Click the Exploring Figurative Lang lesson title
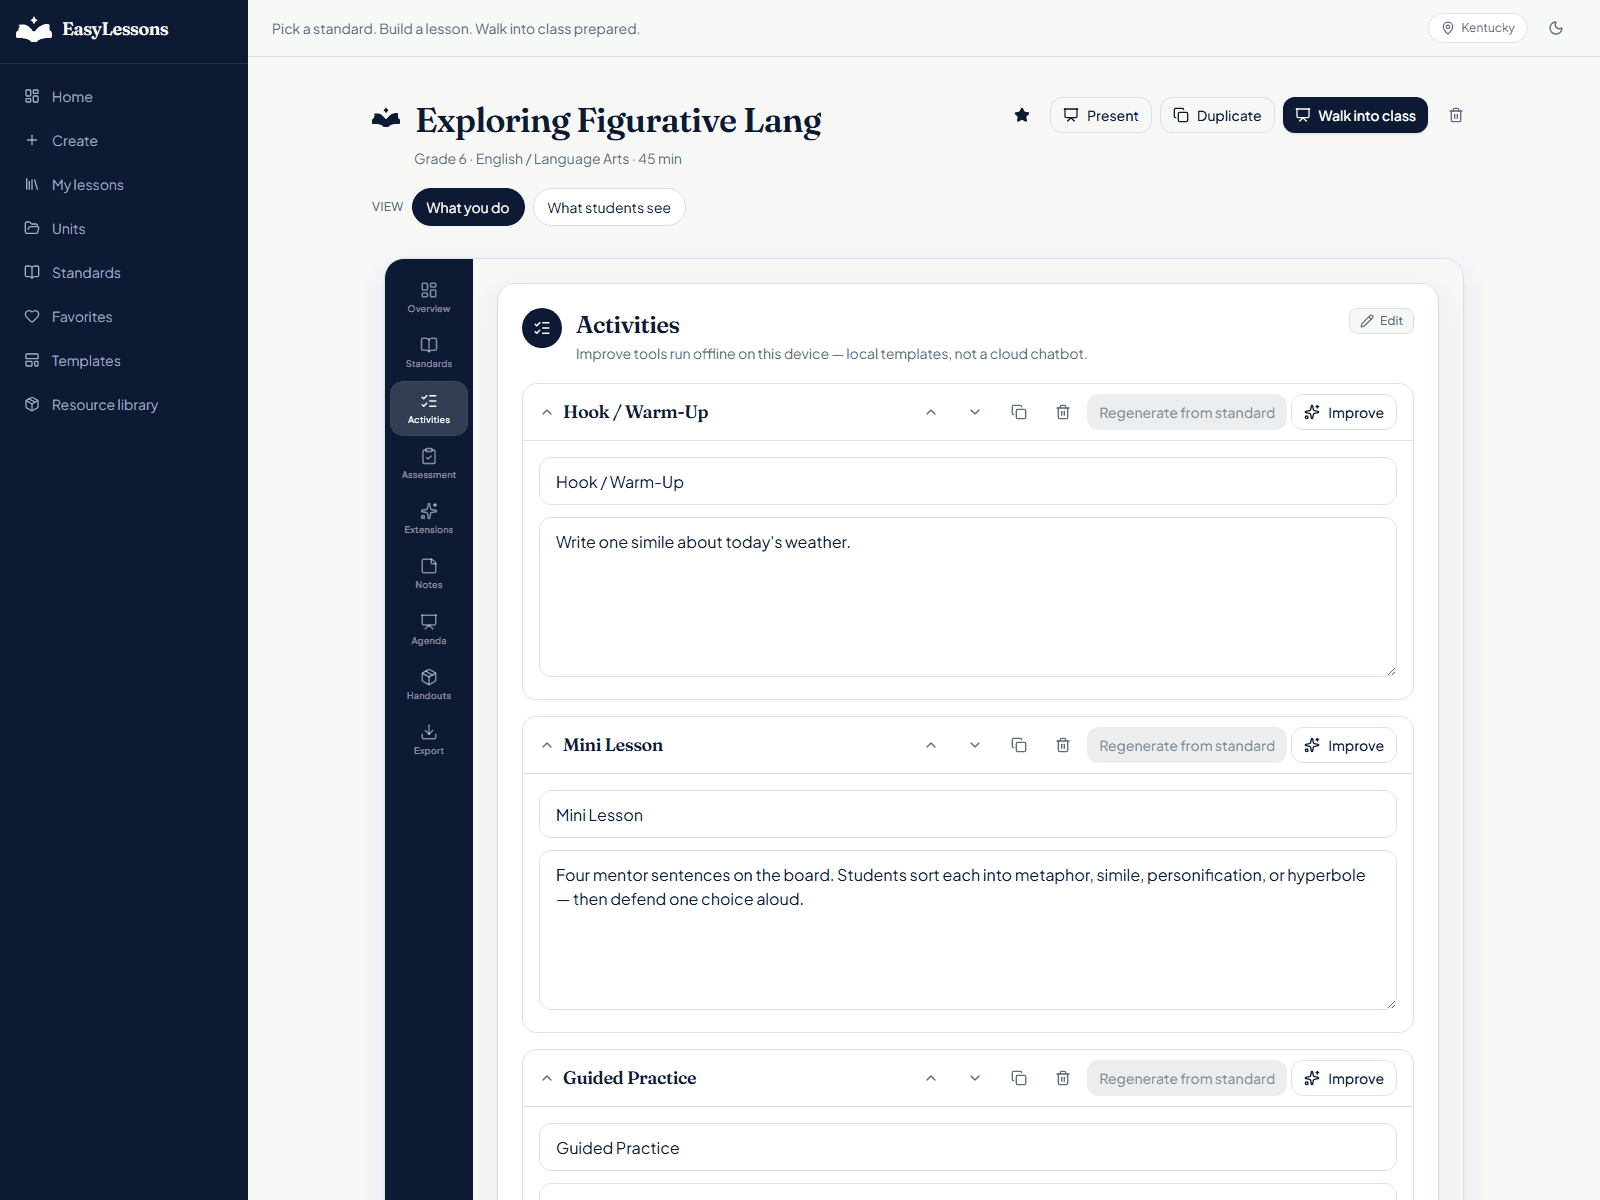1600x1200 pixels. tap(618, 120)
